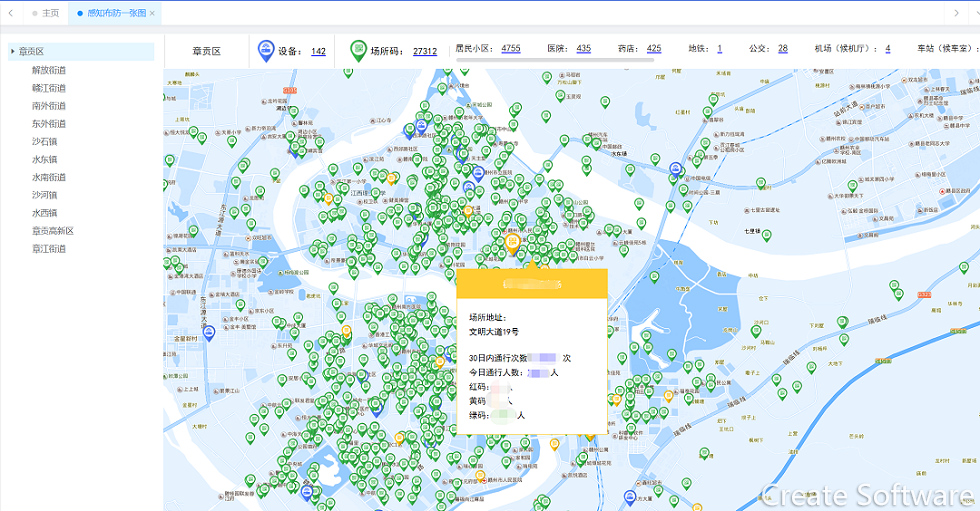
Task: Collapse the 章贡区 tree node arrow
Action: click(12, 52)
